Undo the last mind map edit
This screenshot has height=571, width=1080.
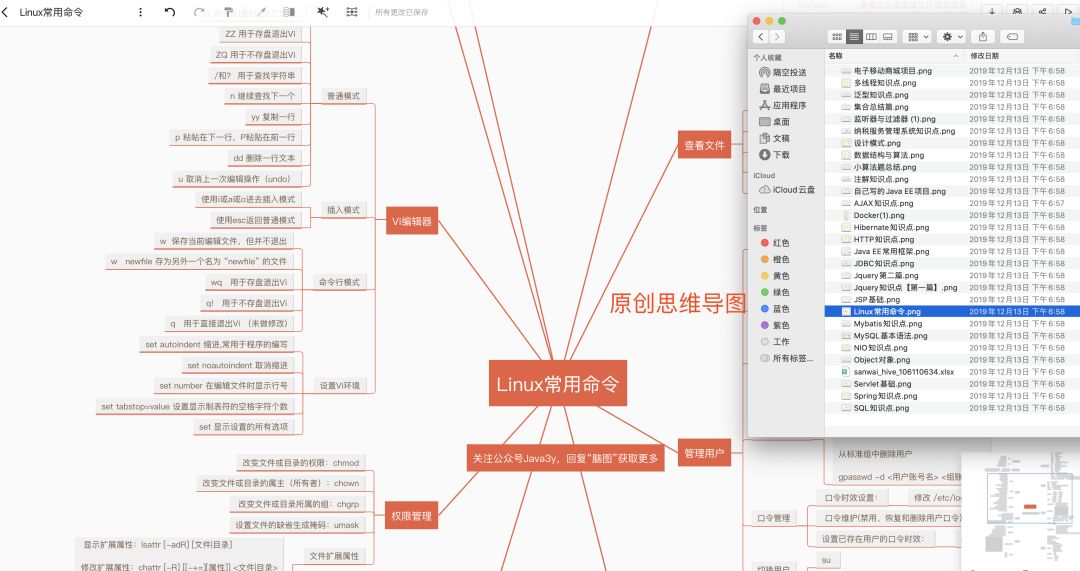coord(169,12)
